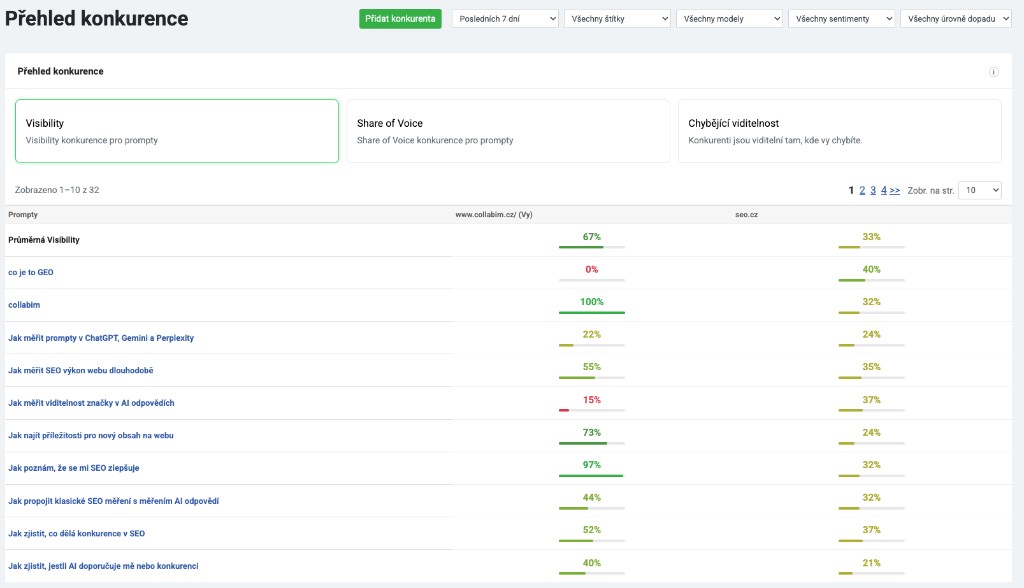Click the red 15% progress bar
This screenshot has height=588, width=1024.
(x=592, y=410)
